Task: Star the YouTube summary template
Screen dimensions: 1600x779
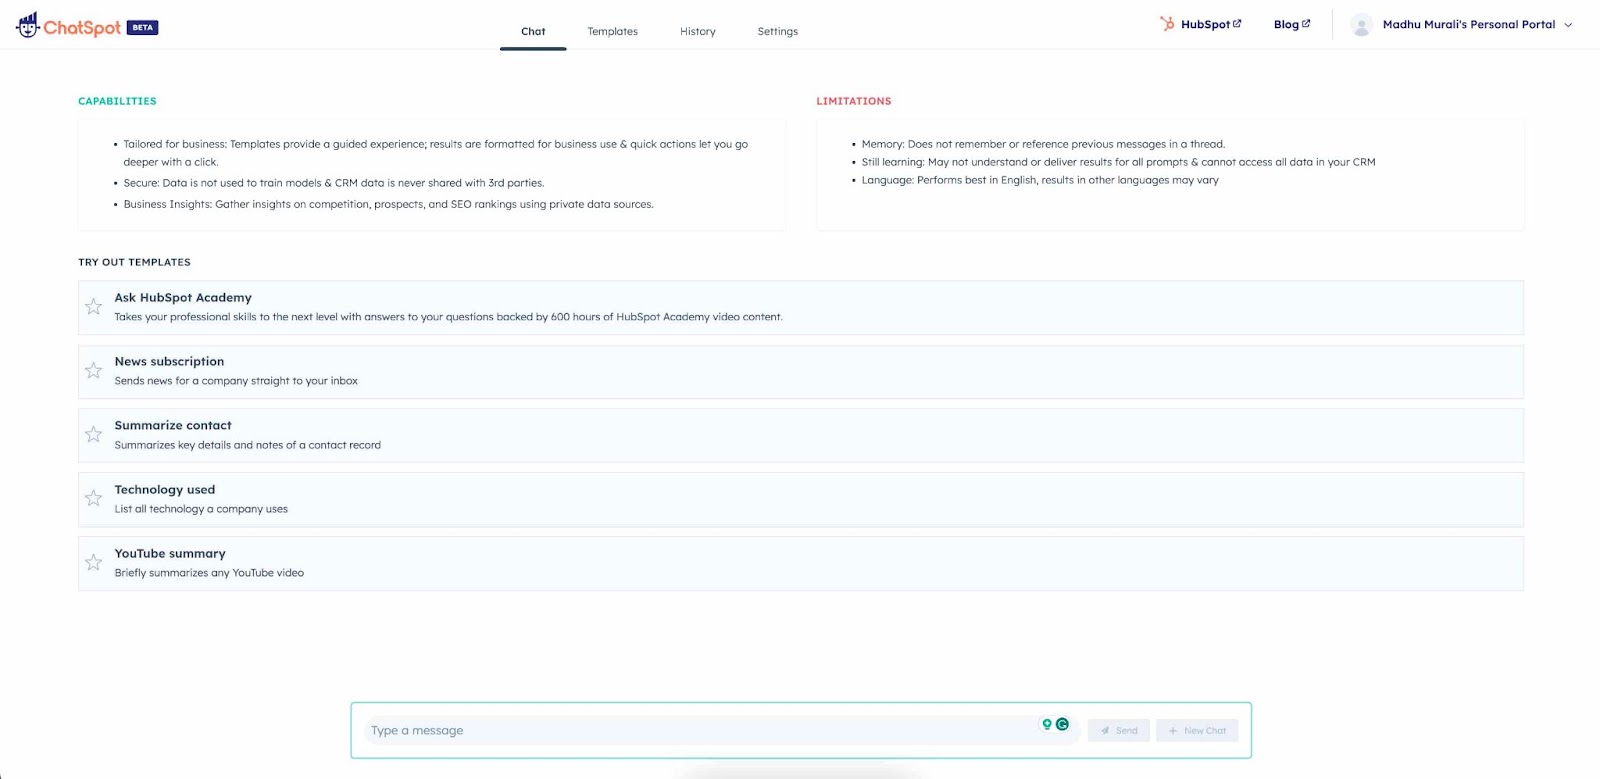Action: [x=93, y=563]
